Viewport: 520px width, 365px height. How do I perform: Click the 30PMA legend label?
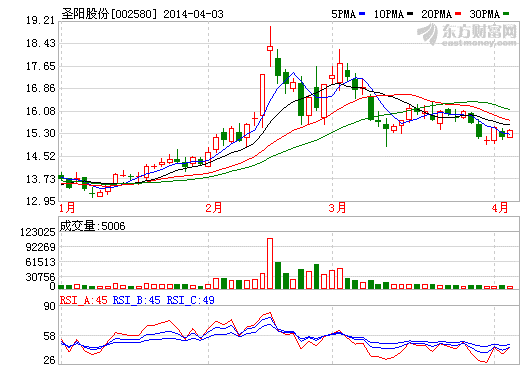[x=485, y=14]
